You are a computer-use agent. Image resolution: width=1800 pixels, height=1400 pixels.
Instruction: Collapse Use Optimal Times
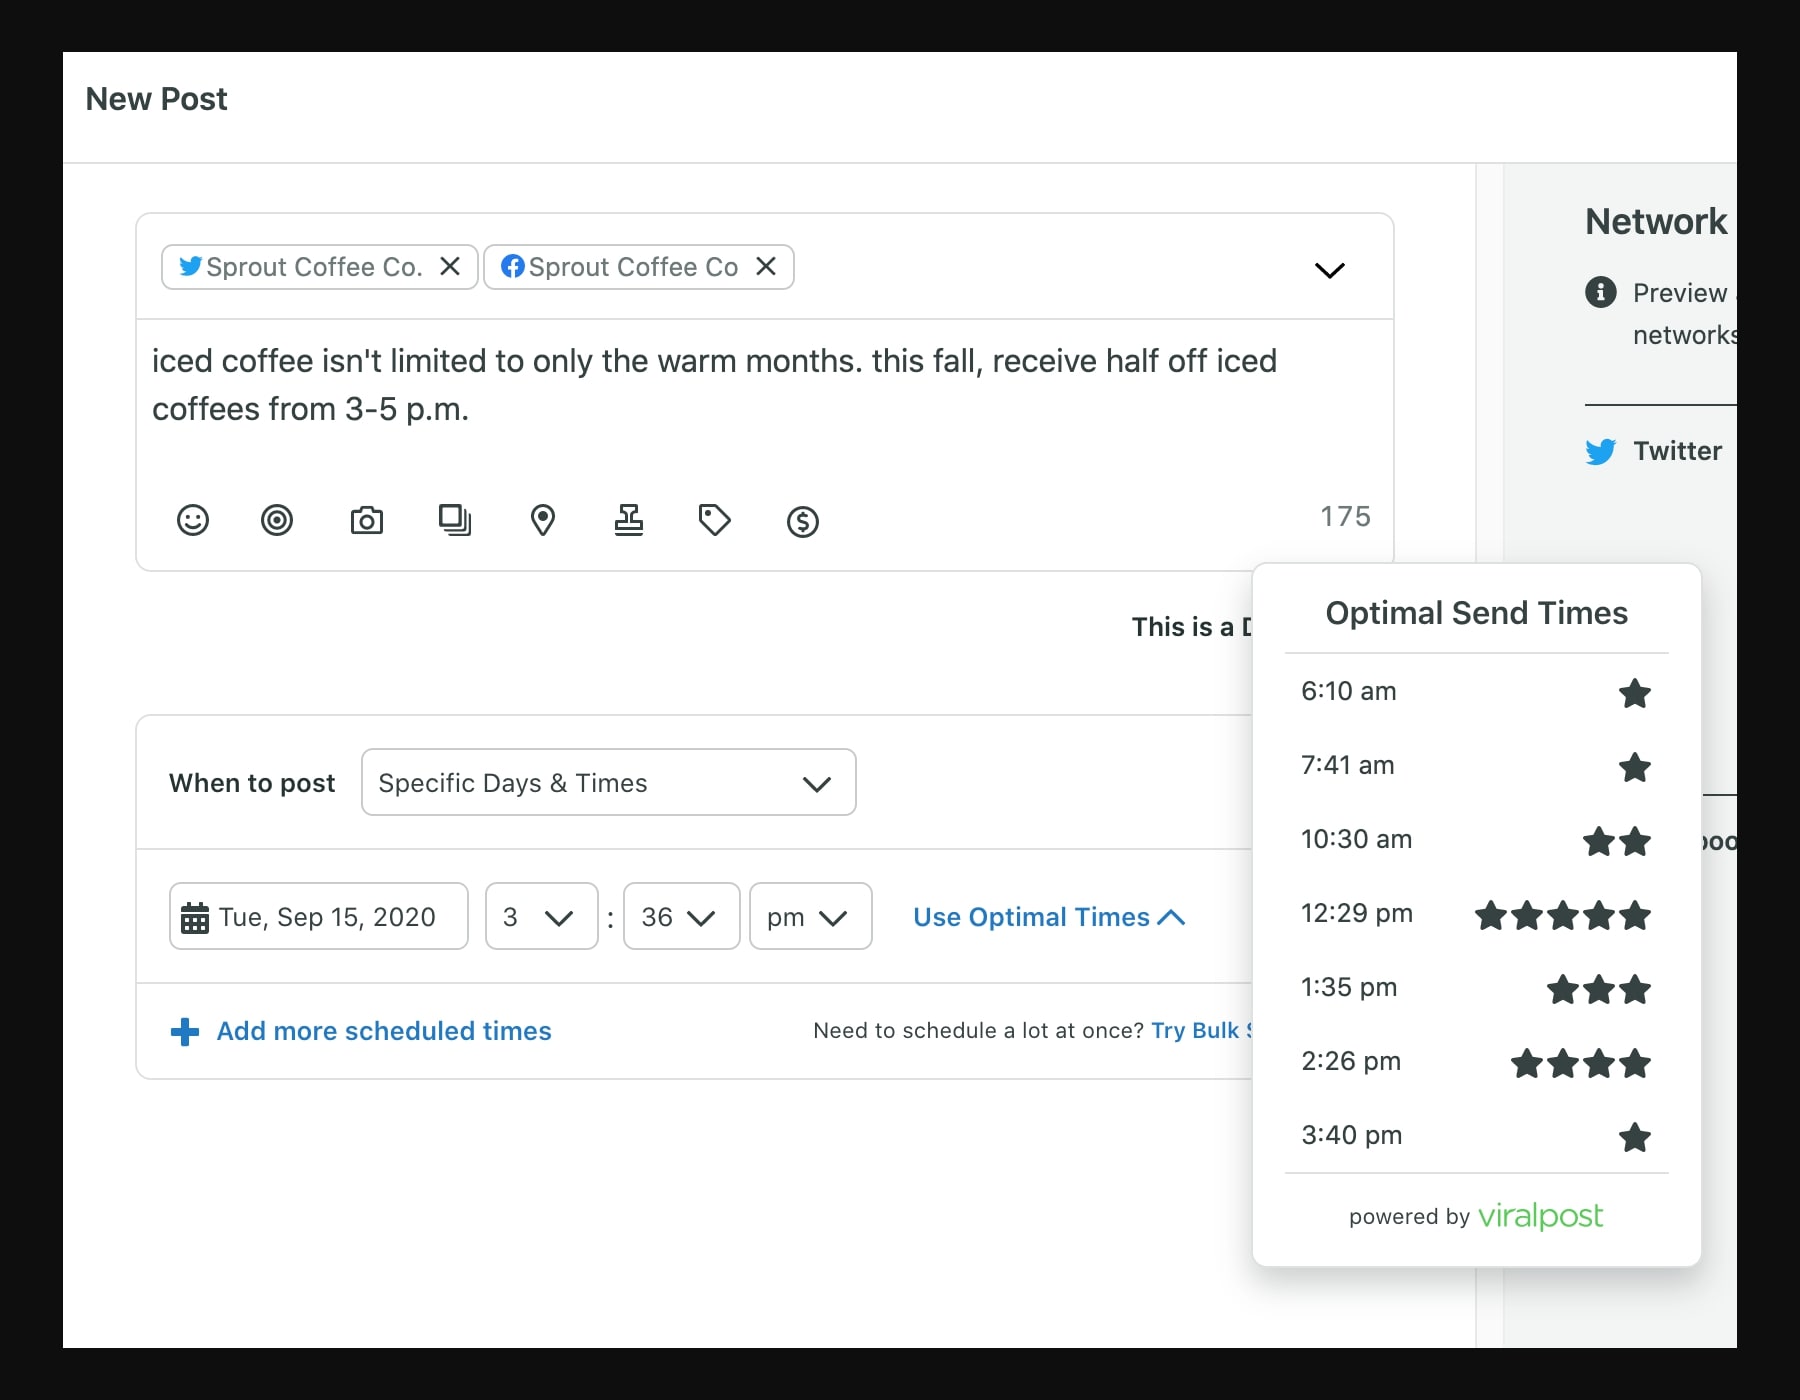[1048, 917]
